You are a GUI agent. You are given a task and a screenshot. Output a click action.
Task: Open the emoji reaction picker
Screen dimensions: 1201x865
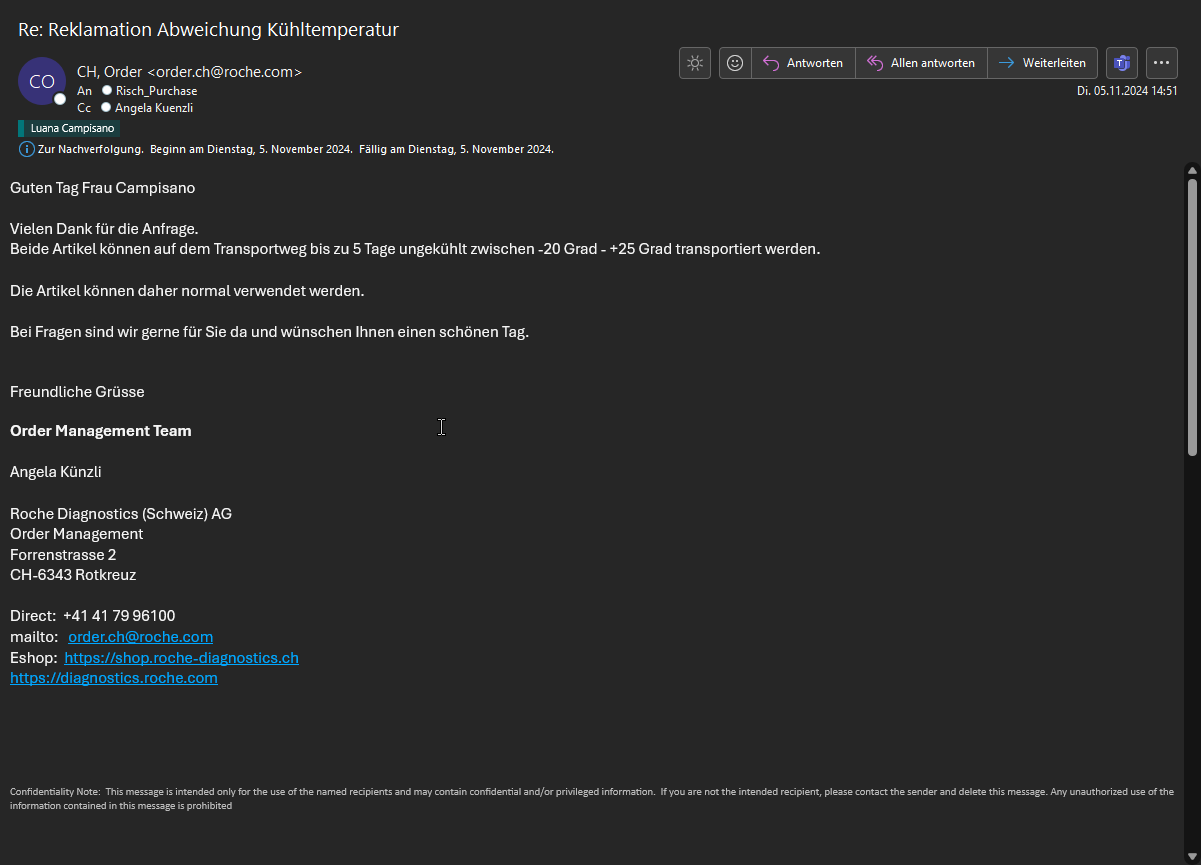point(735,63)
